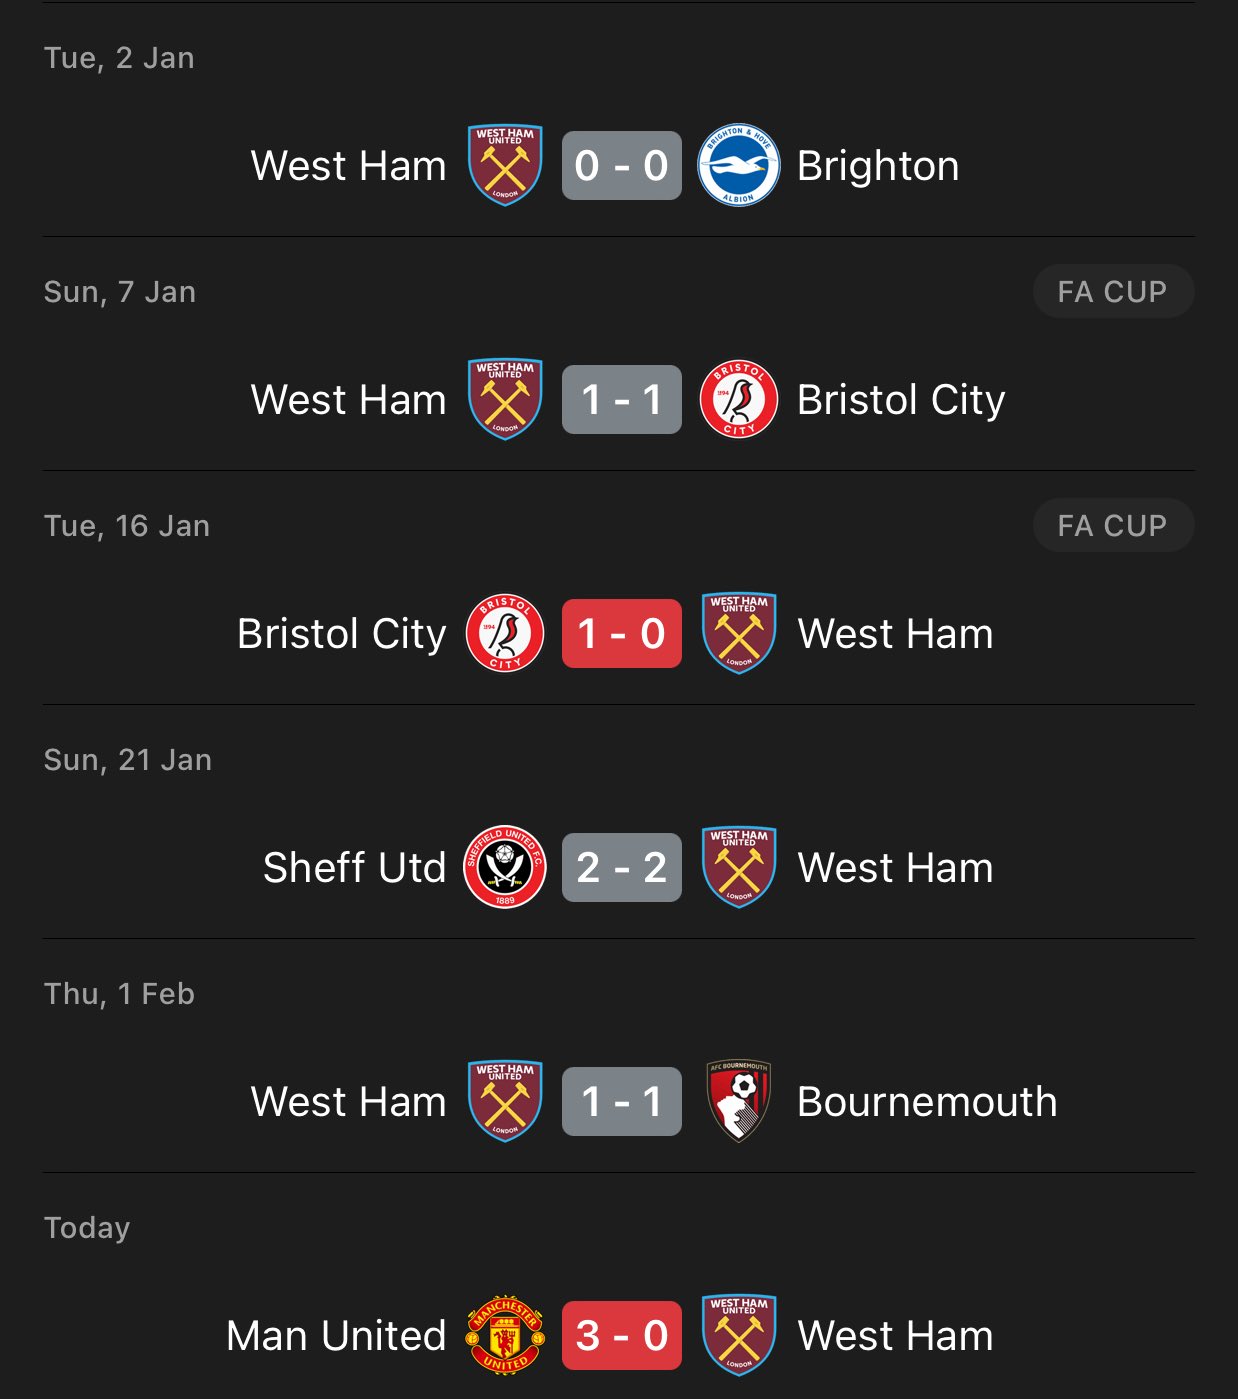Click West Ham crest in Bournemouth match
This screenshot has width=1238, height=1399.
point(505,1101)
